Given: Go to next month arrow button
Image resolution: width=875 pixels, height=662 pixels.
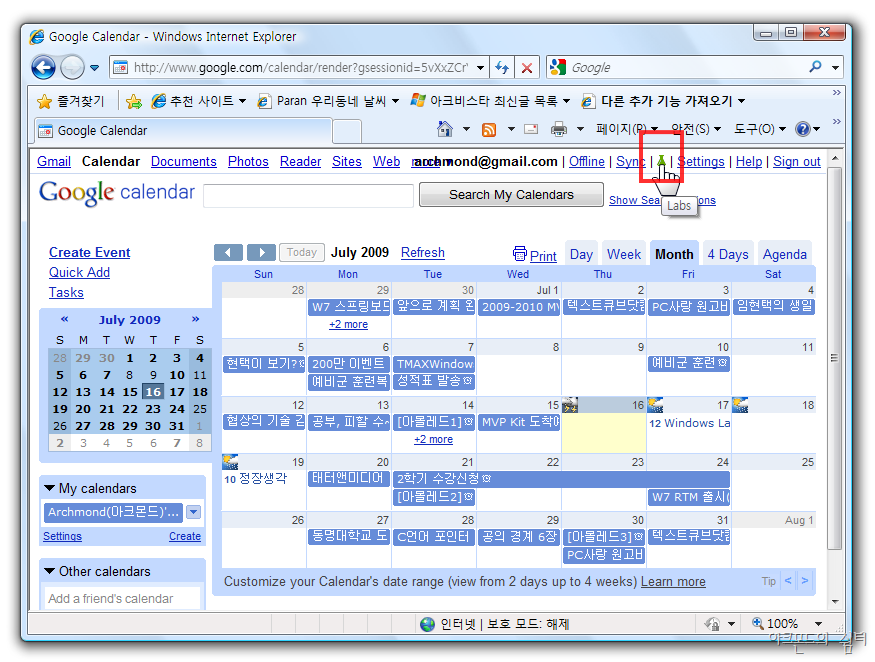Looking at the screenshot, I should pyautogui.click(x=261, y=253).
